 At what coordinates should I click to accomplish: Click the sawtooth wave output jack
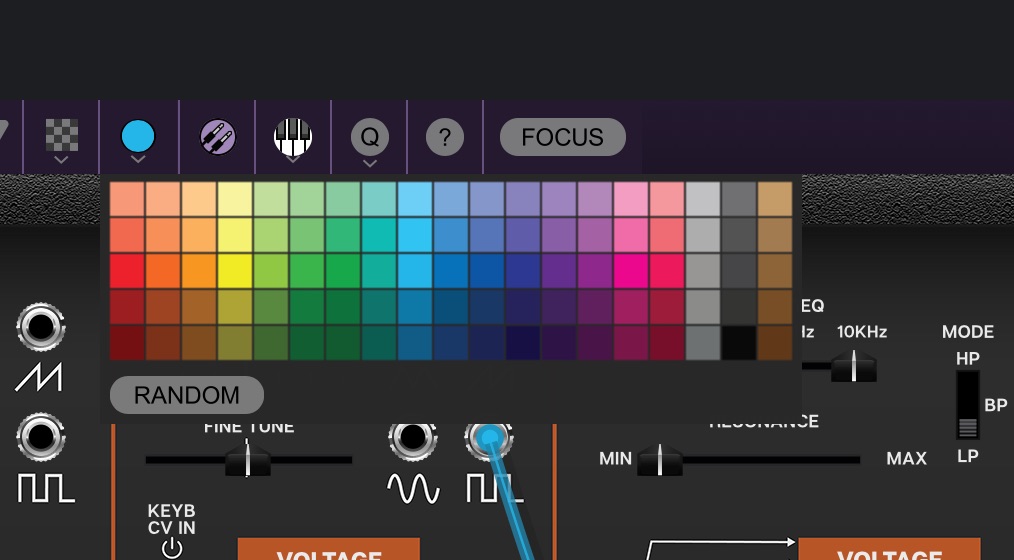tap(41, 327)
